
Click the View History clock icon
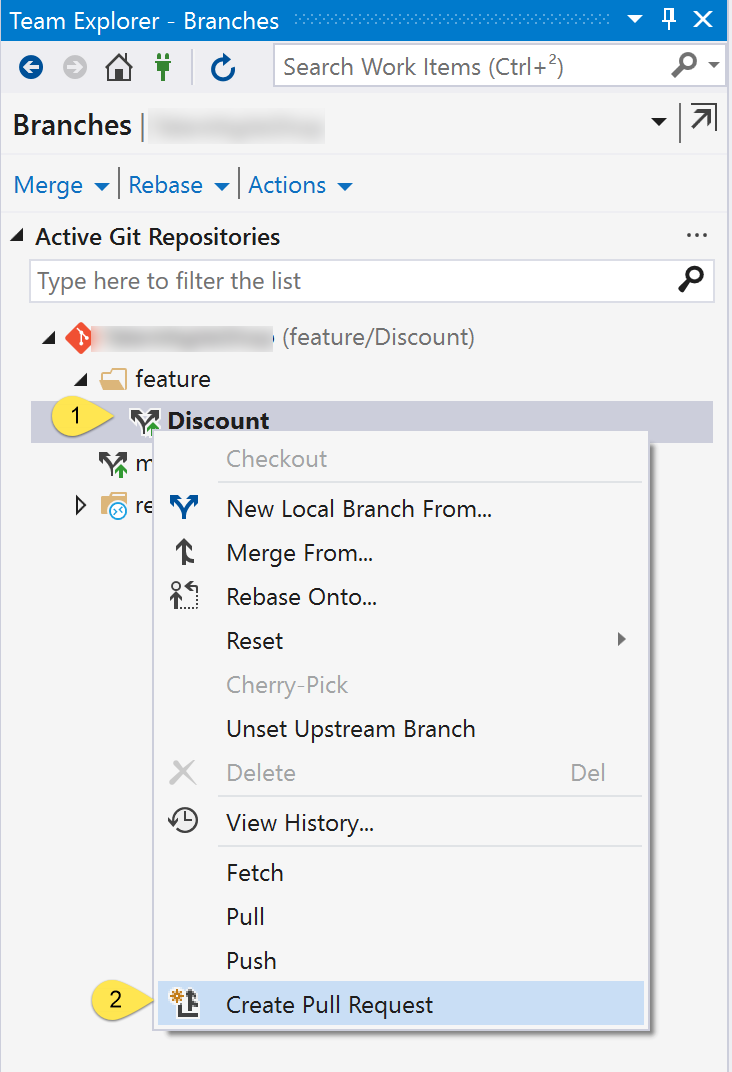[185, 821]
